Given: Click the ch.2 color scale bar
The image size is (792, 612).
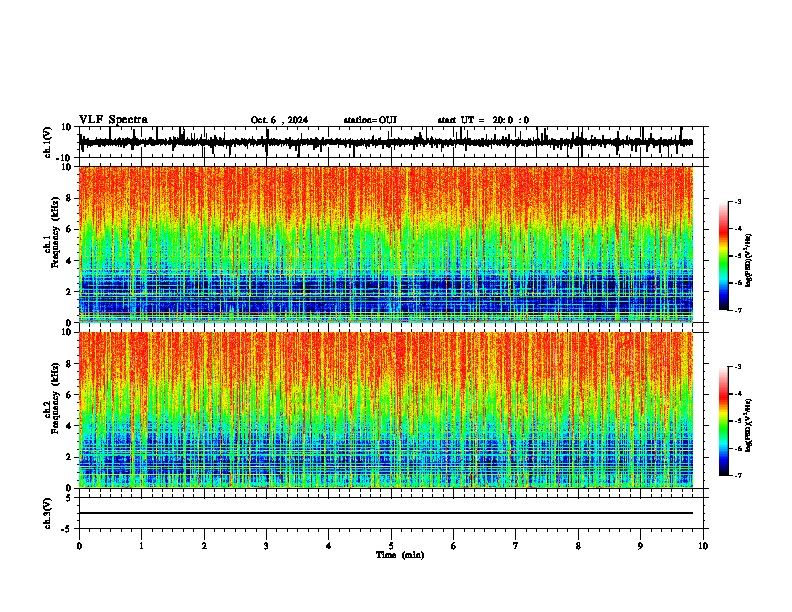Looking at the screenshot, I should (723, 421).
